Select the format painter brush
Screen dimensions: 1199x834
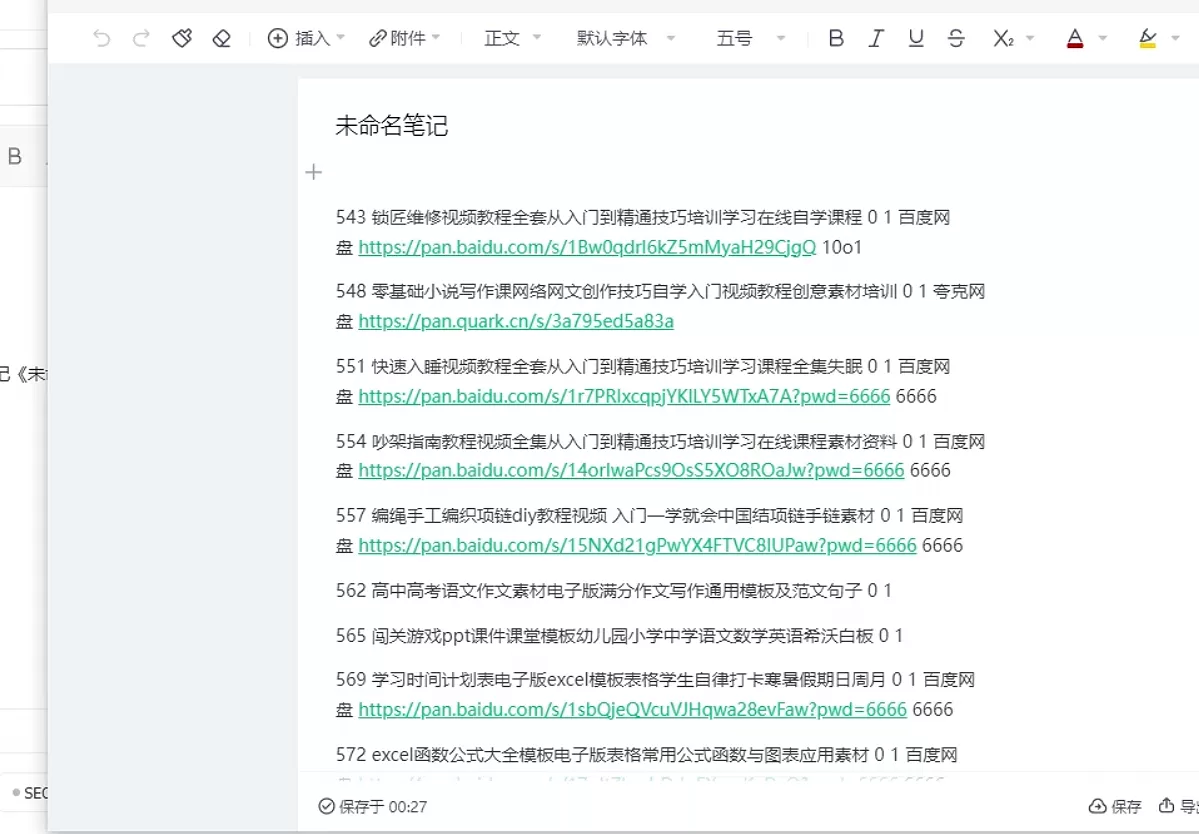pyautogui.click(x=182, y=38)
